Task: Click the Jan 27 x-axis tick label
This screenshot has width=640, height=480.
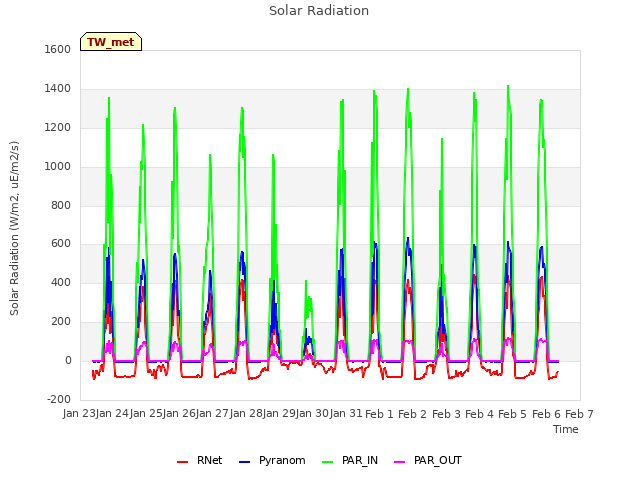Action: pyautogui.click(x=212, y=413)
